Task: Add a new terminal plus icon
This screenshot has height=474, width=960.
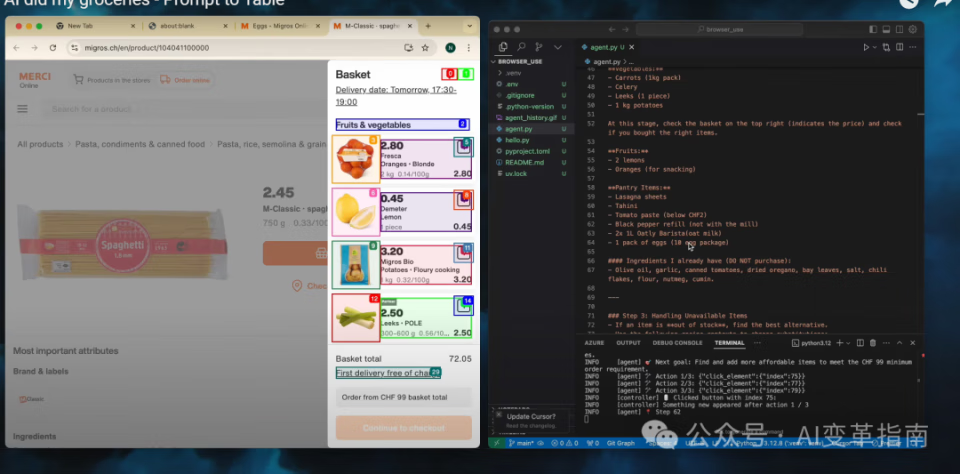Action: [x=839, y=343]
